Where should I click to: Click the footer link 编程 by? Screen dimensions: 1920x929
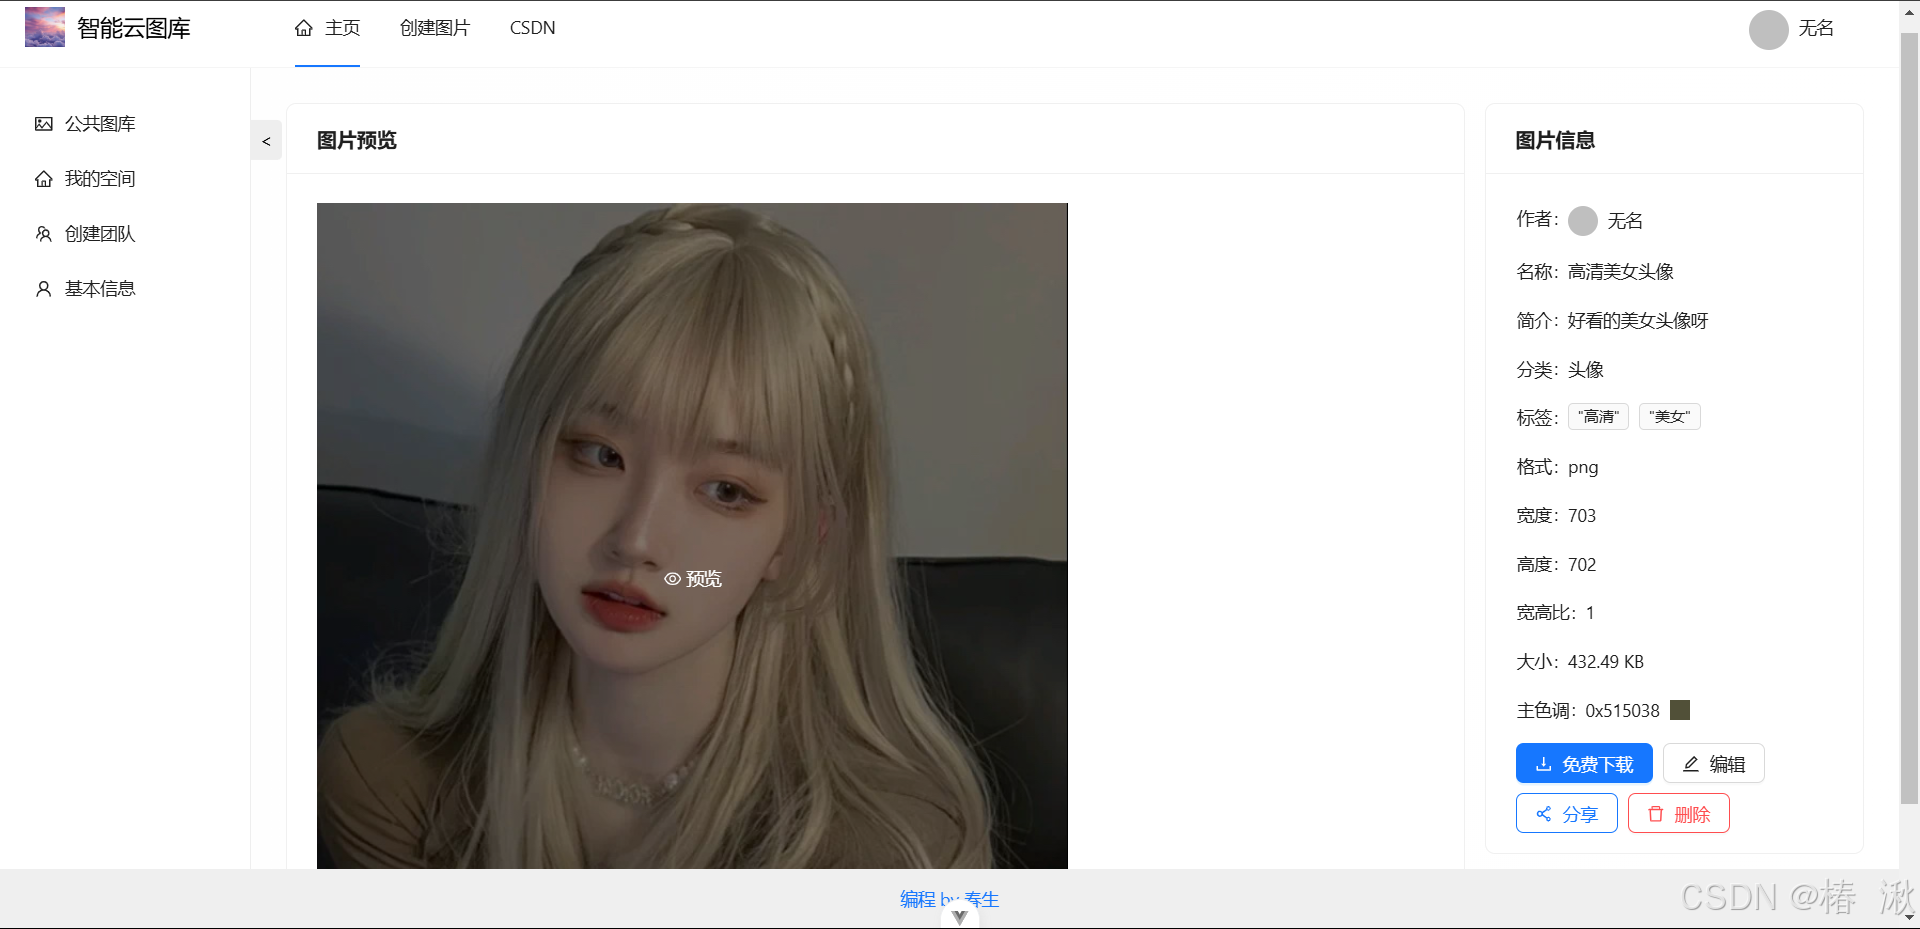949,899
